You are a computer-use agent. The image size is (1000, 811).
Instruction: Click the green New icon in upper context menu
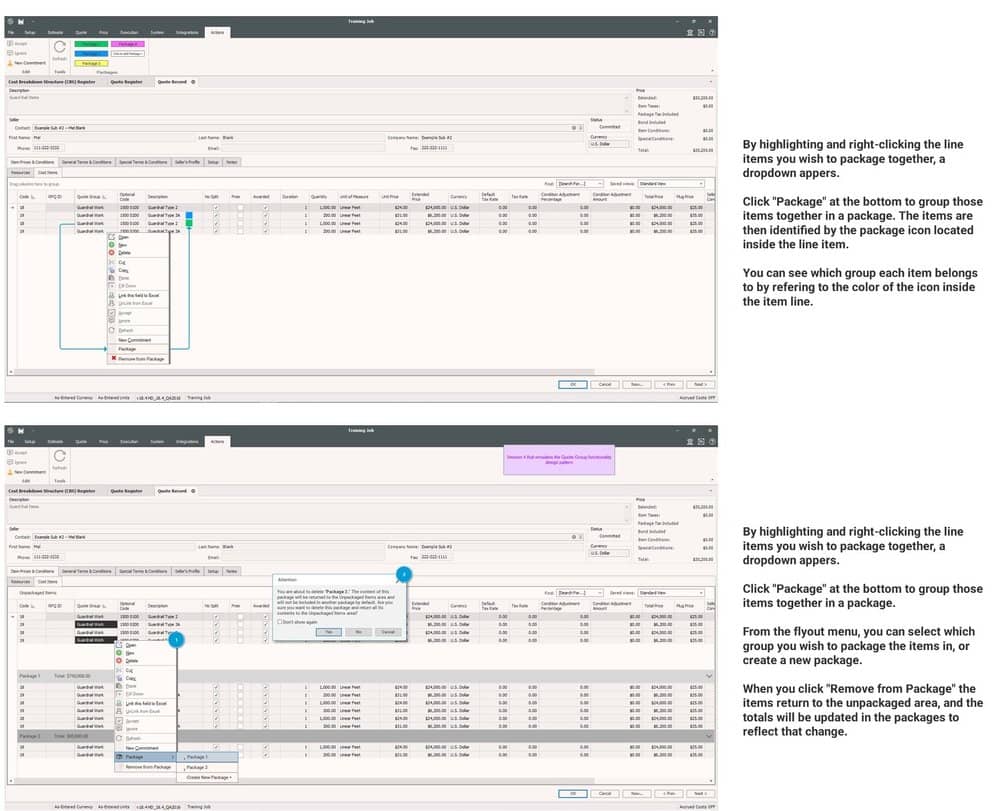[x=112, y=244]
